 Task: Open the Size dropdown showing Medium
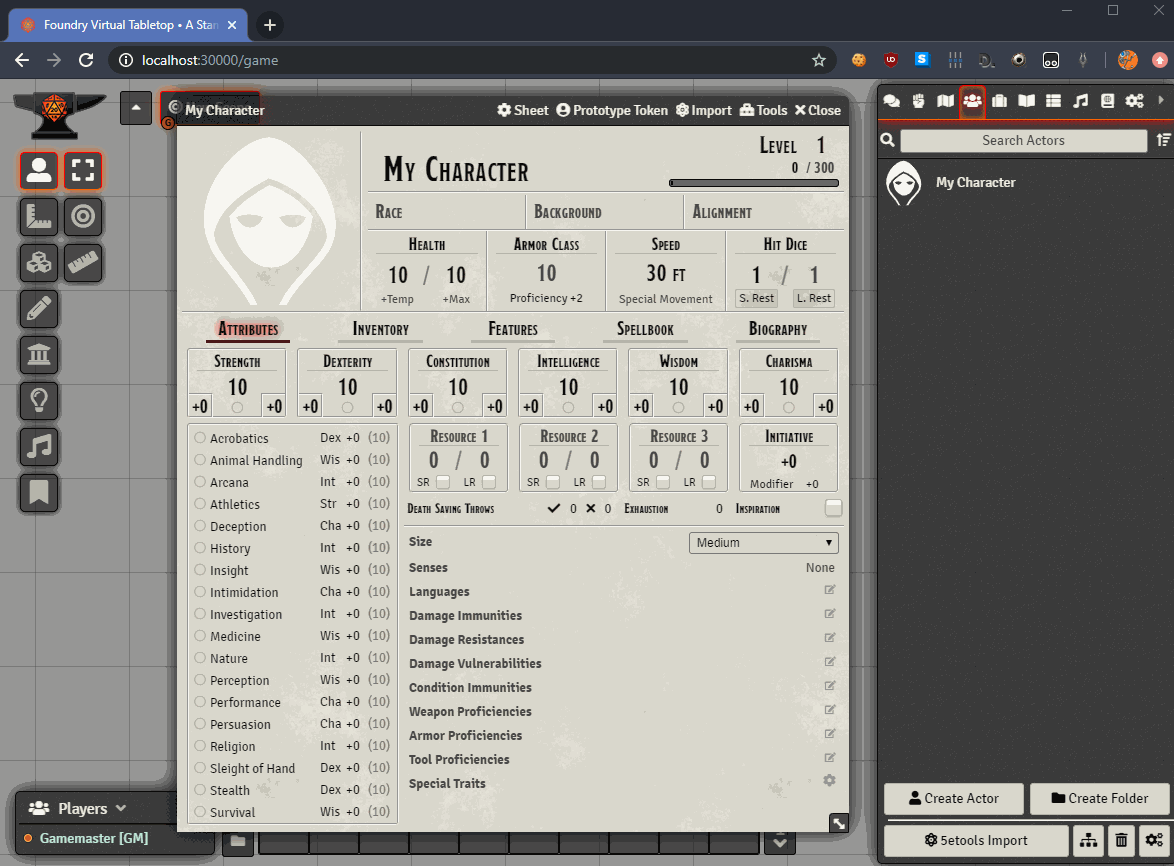pos(763,542)
